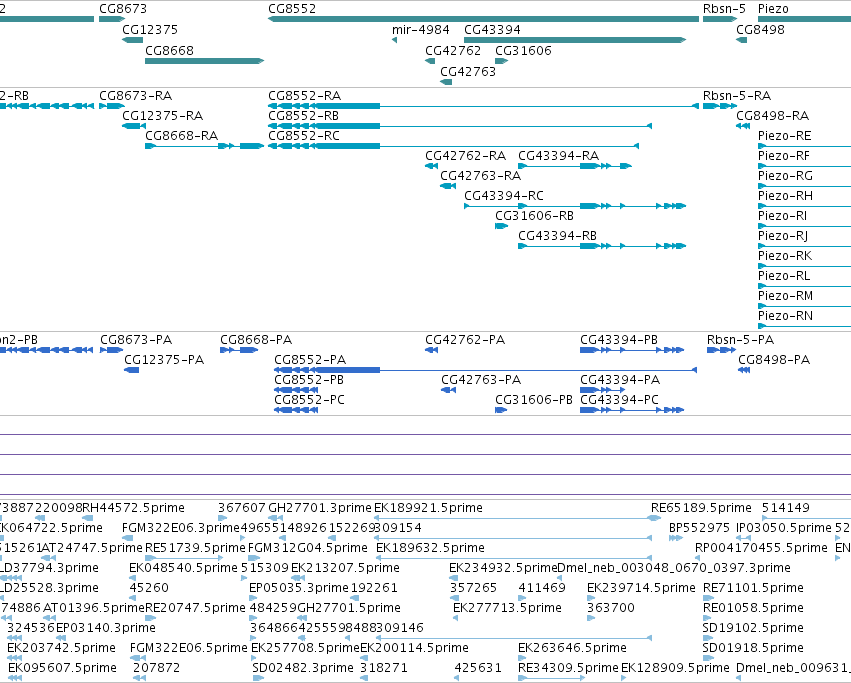Select the Rbsn-5-PA protein label

[x=740, y=340]
